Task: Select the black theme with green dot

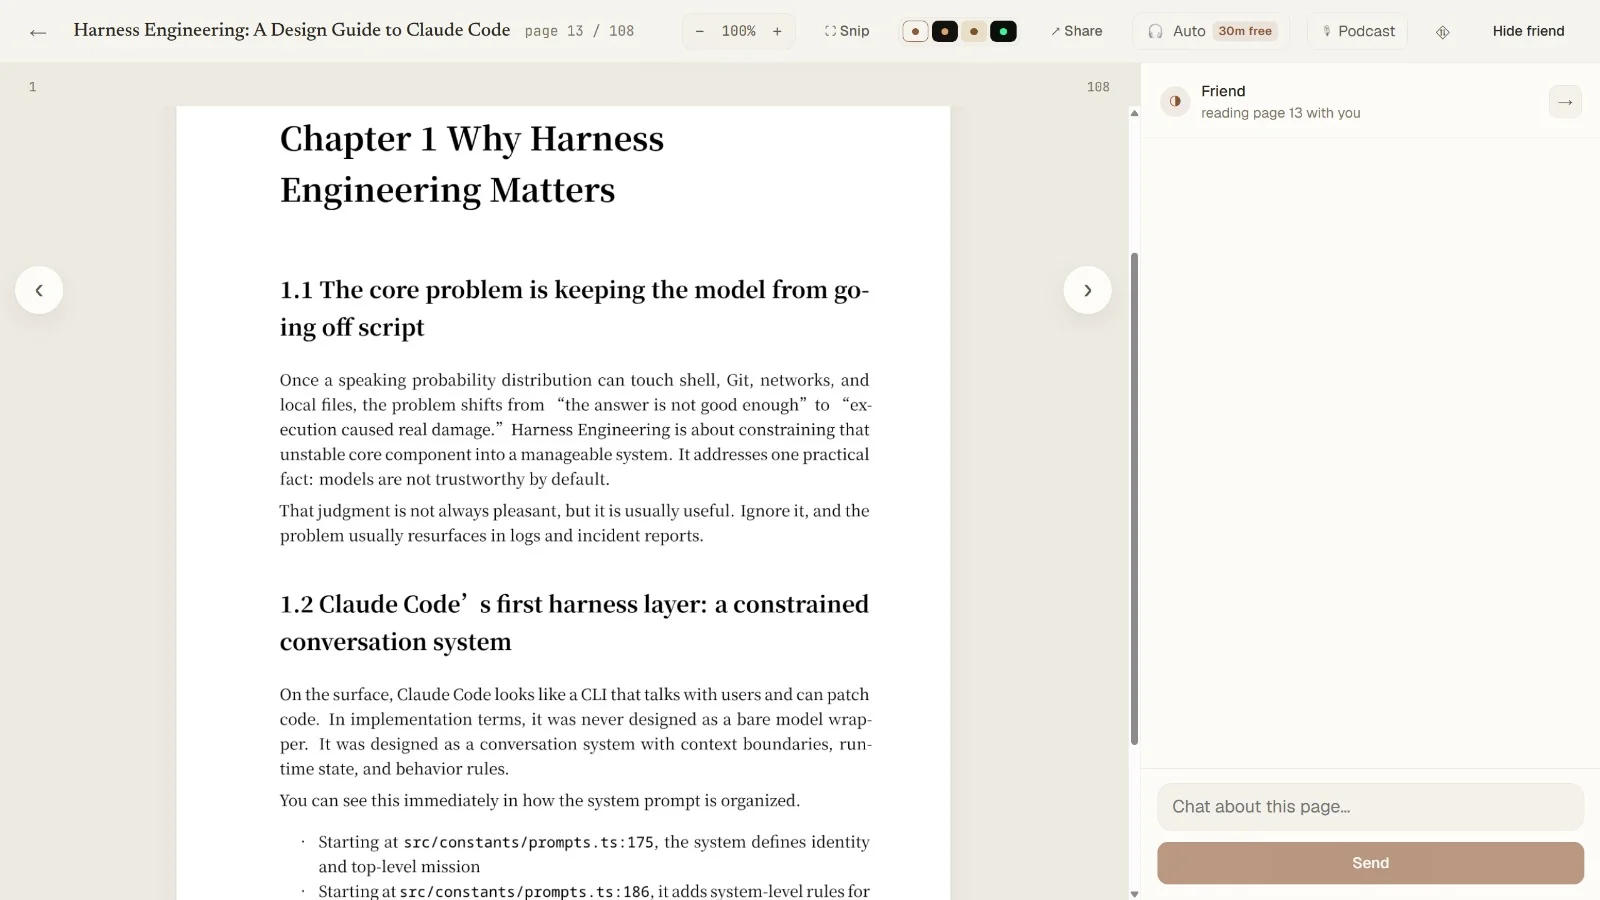Action: click(x=1003, y=31)
